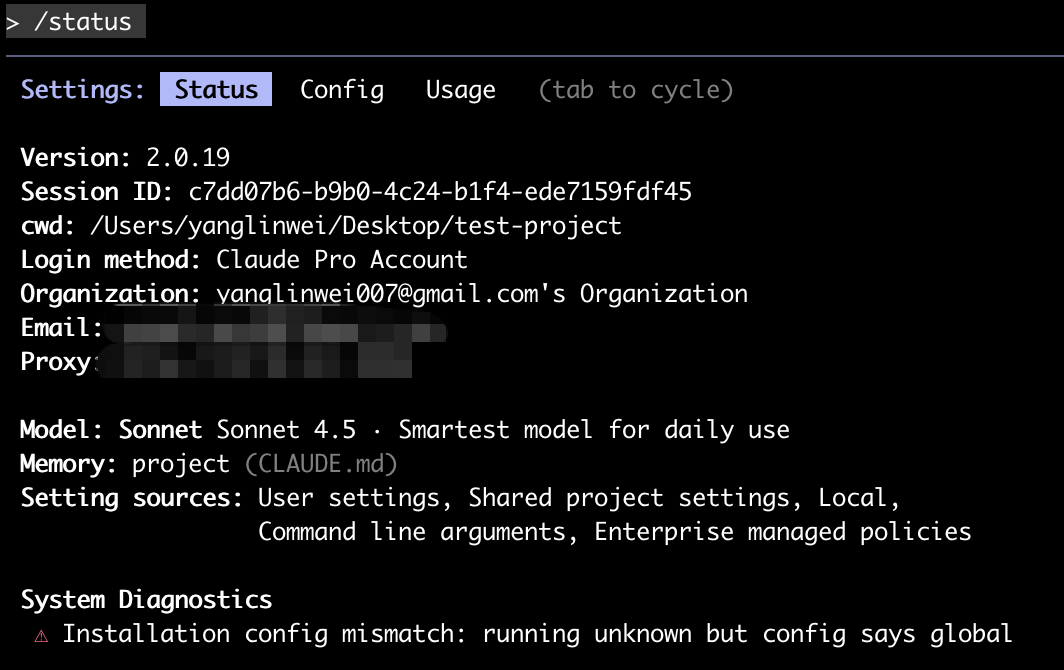
Task: Click the warning triangle diagnostics icon
Action: [41, 635]
